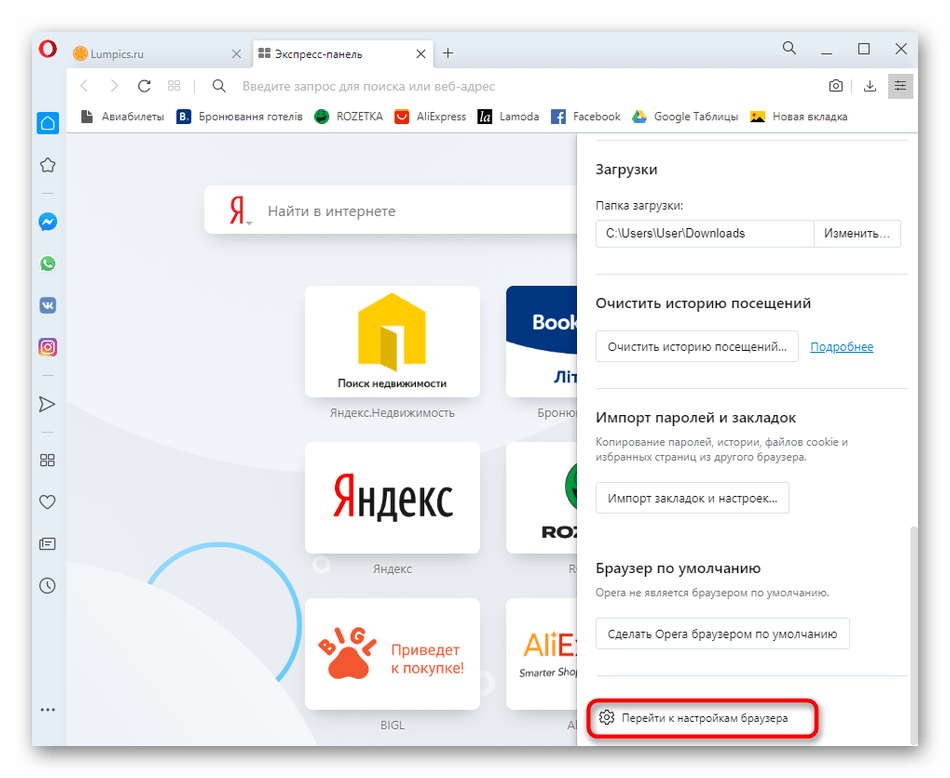
Task: Open sidebar setup three dots
Action: pos(48,710)
